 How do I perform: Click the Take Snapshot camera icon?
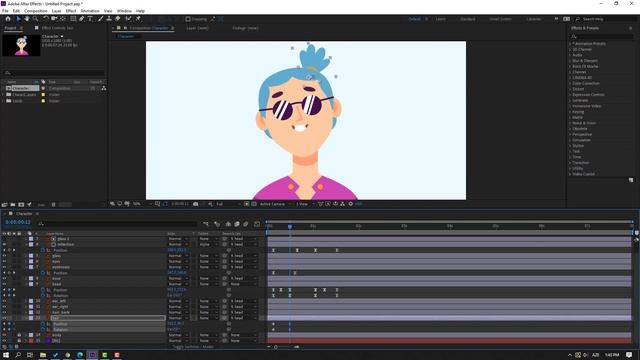pos(196,204)
